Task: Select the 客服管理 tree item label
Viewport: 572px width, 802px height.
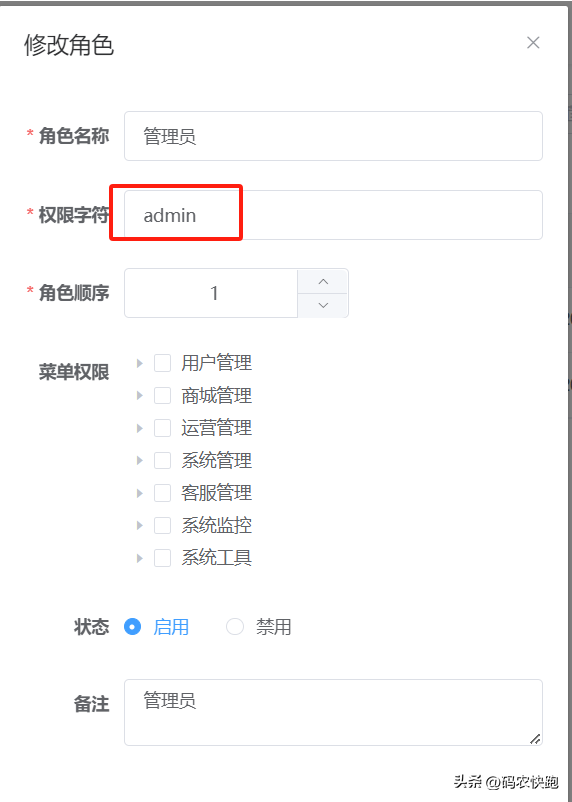Action: pos(216,493)
